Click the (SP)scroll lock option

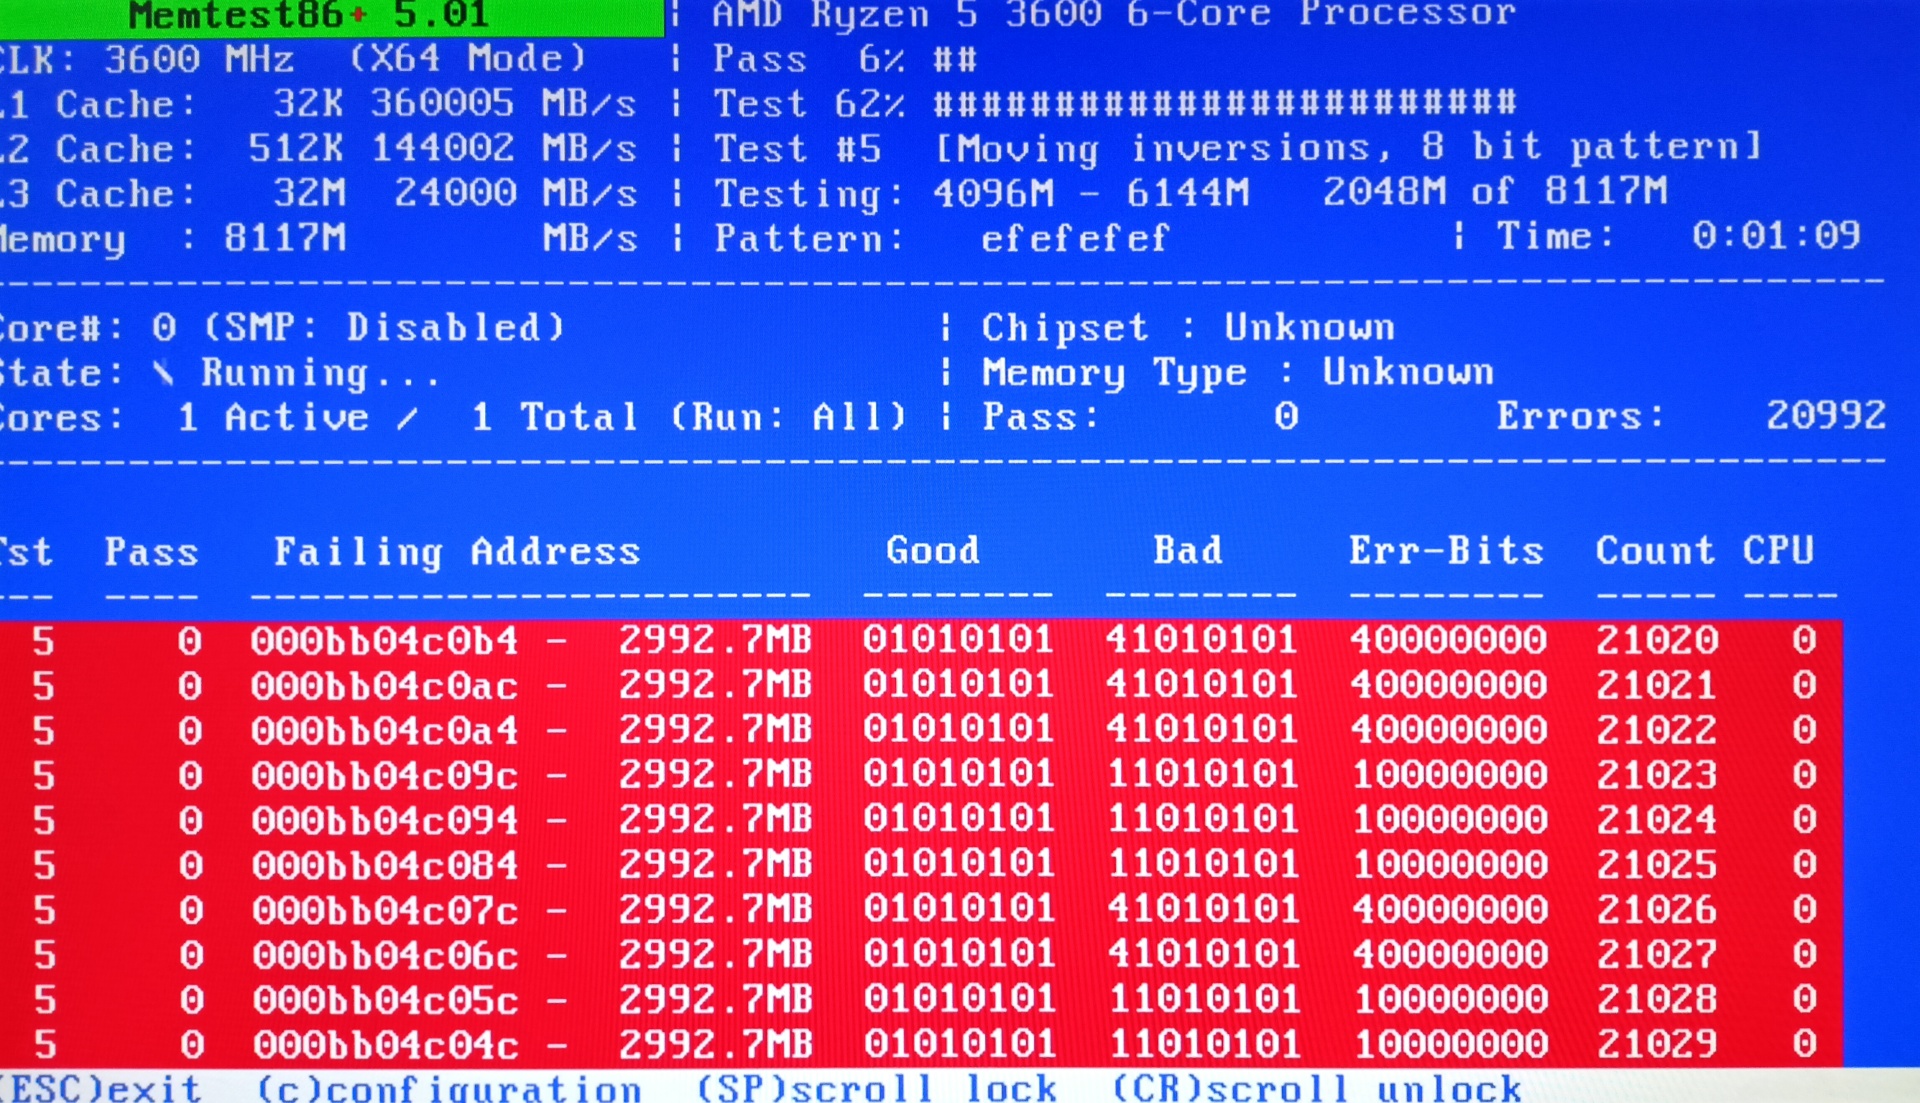point(877,1087)
